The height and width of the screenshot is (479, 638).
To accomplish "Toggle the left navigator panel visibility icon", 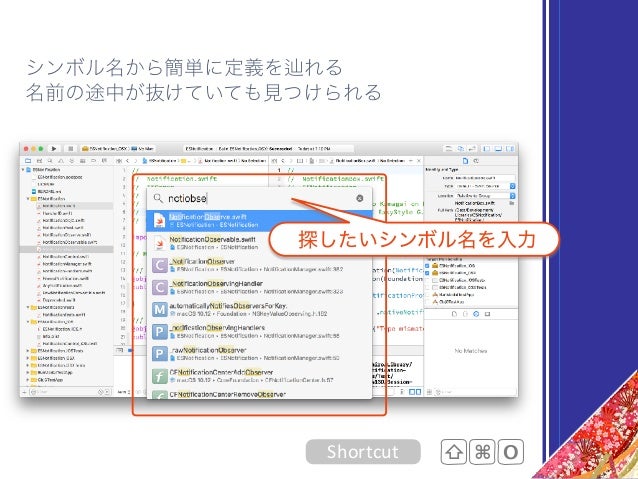I will [x=487, y=149].
